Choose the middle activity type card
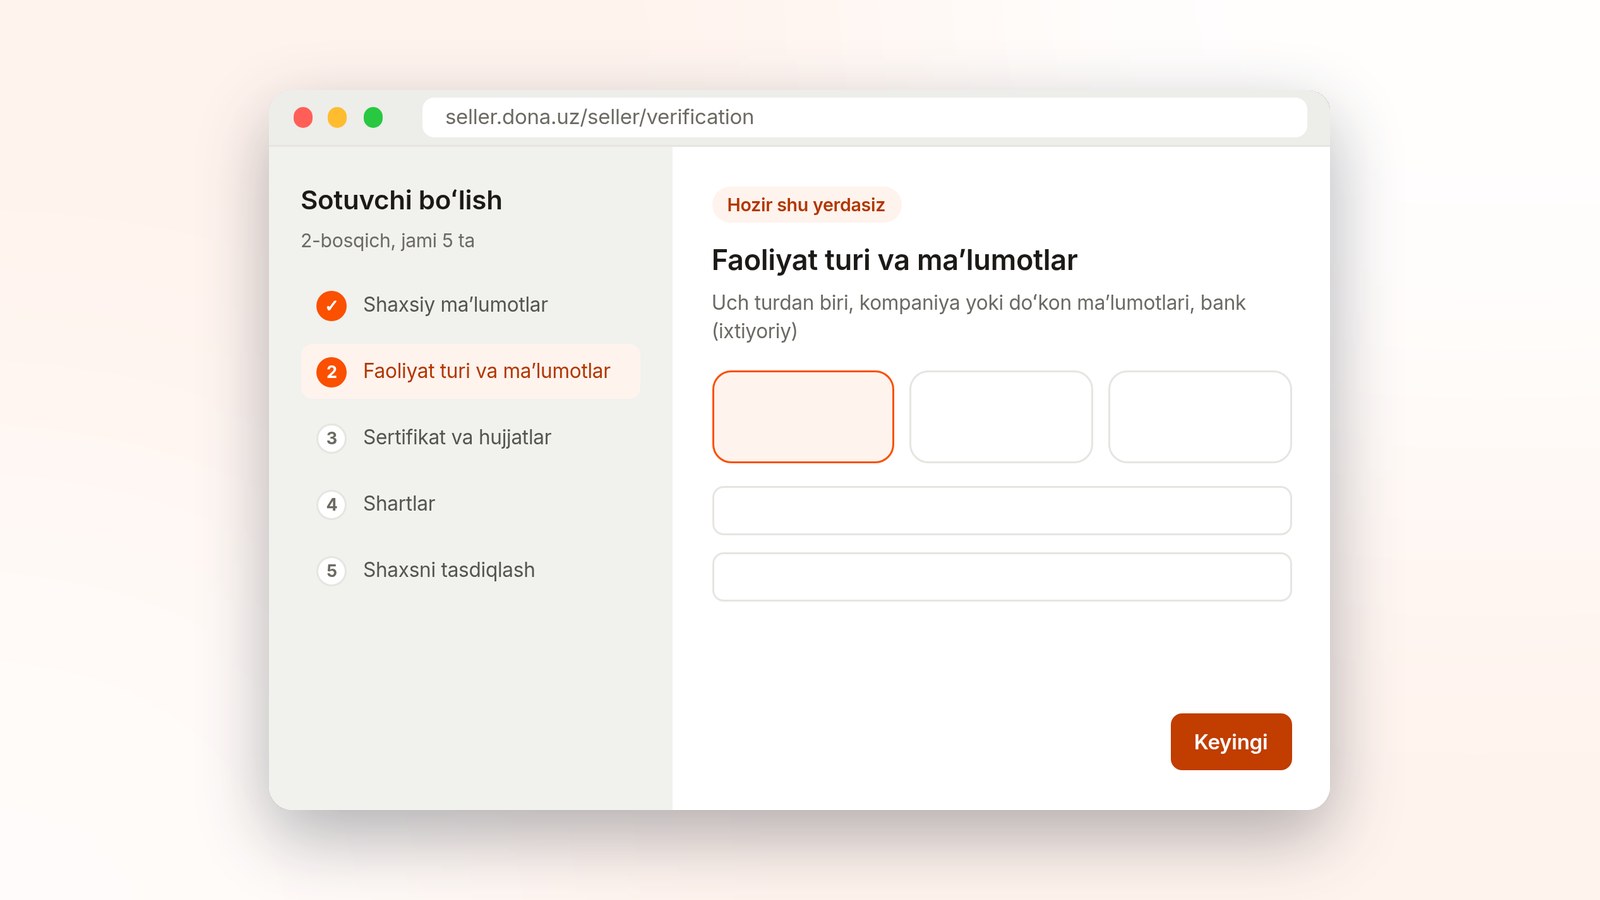The height and width of the screenshot is (900, 1600). click(1001, 417)
